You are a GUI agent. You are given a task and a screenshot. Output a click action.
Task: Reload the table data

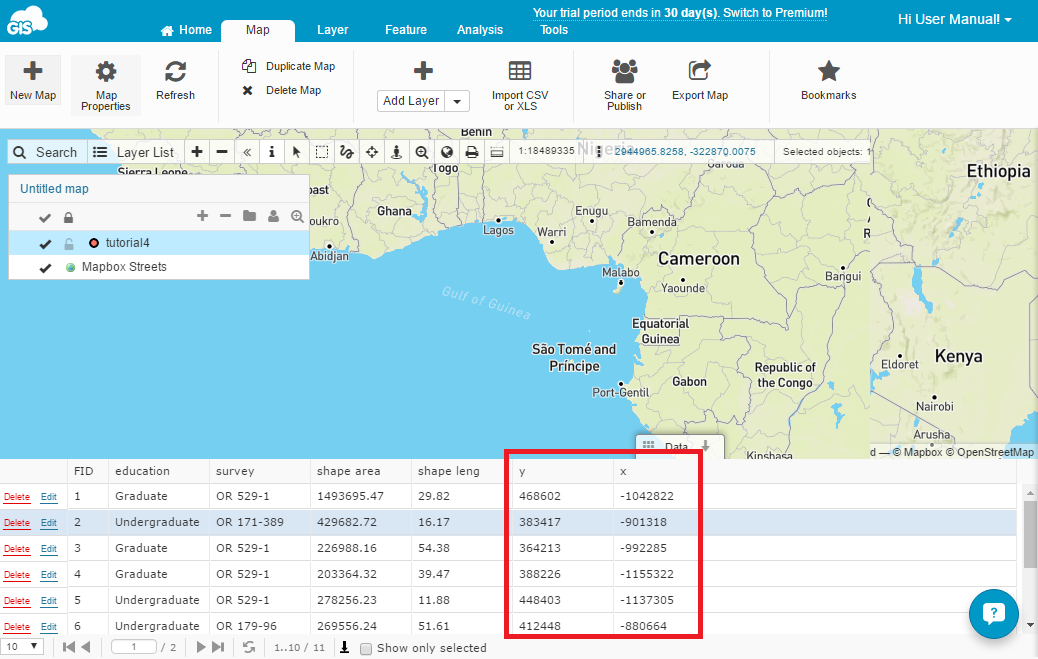click(249, 647)
